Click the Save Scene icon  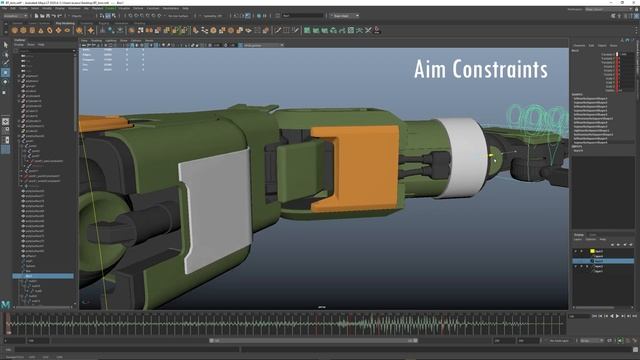48,16
